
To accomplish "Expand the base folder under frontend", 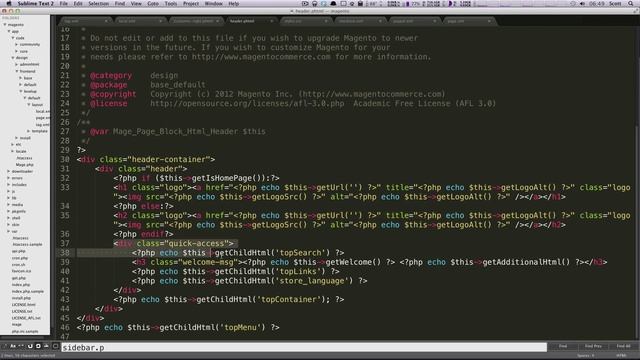I will tap(20, 78).
